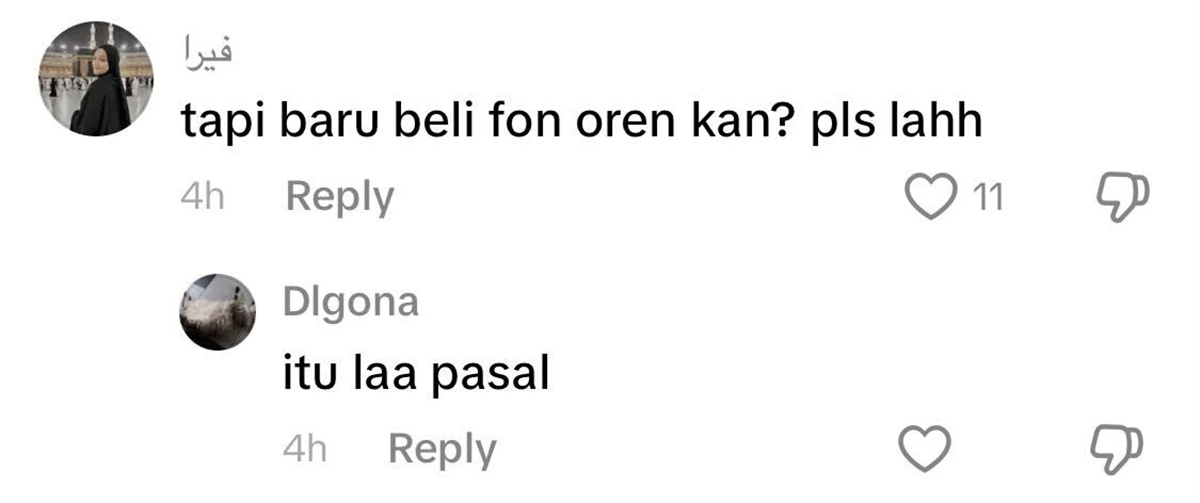Open profile picture of woman in black hijab
1200x503 pixels.
tap(96, 78)
